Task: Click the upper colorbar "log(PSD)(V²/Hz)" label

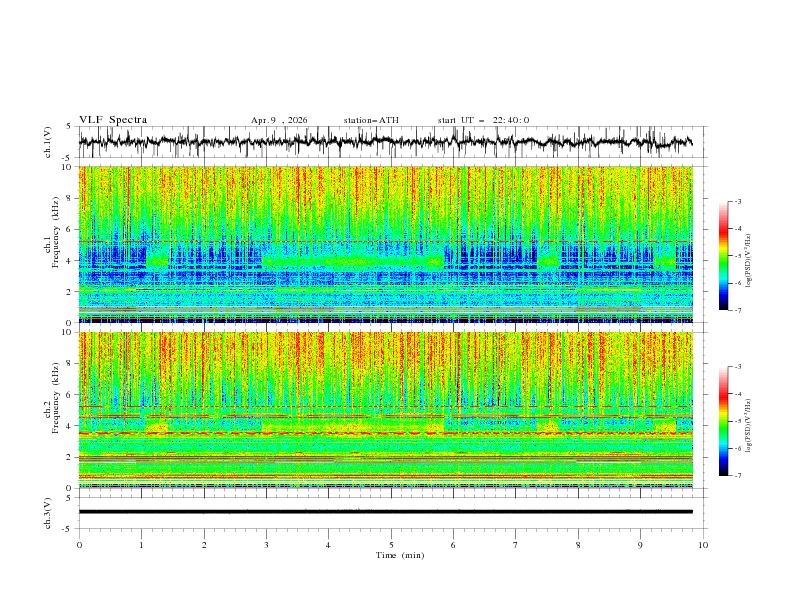Action: [x=749, y=261]
